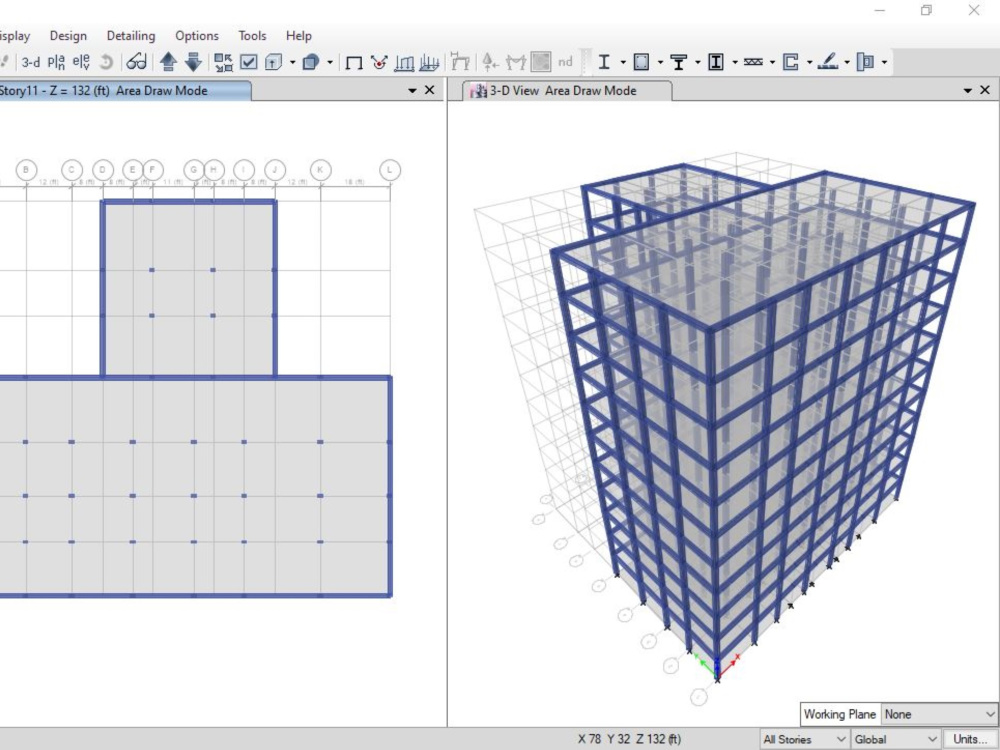The image size is (1000, 750).
Task: Open Set Display Options checkbox icon
Action: [x=249, y=62]
